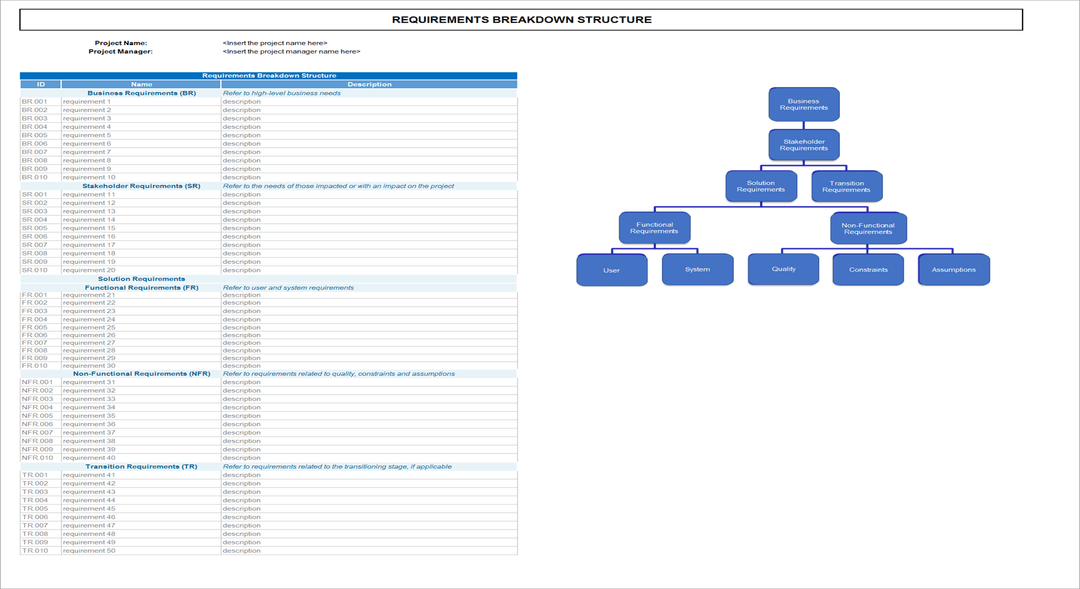Click the User box in the diagram
The image size is (1080, 589).
tap(611, 270)
